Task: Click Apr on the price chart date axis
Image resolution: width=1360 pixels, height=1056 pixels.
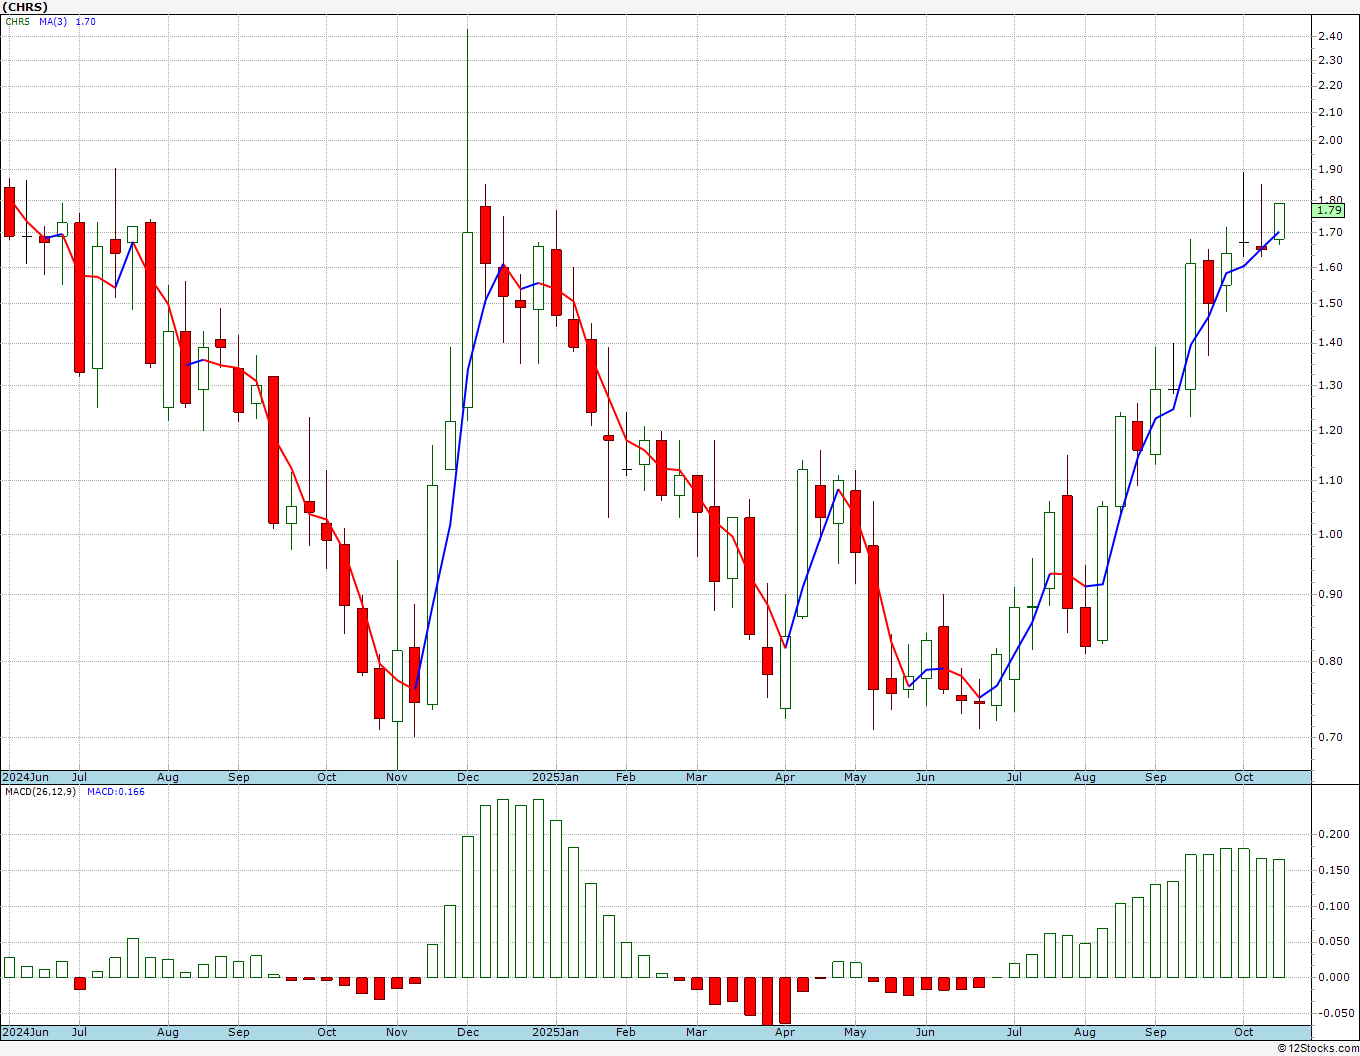Action: click(x=785, y=777)
